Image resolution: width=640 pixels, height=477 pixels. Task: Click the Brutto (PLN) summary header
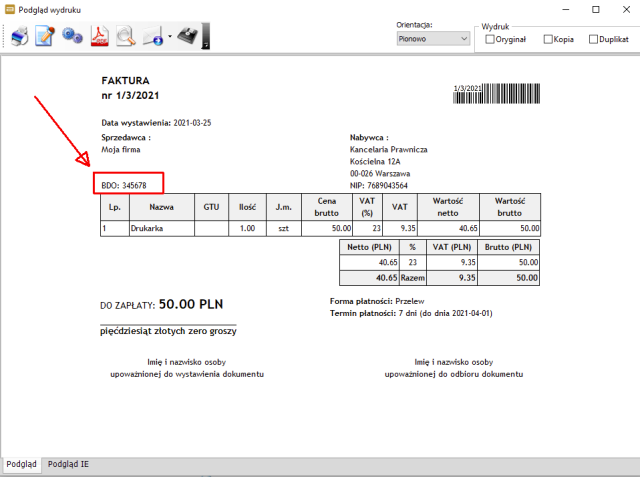coord(508,247)
